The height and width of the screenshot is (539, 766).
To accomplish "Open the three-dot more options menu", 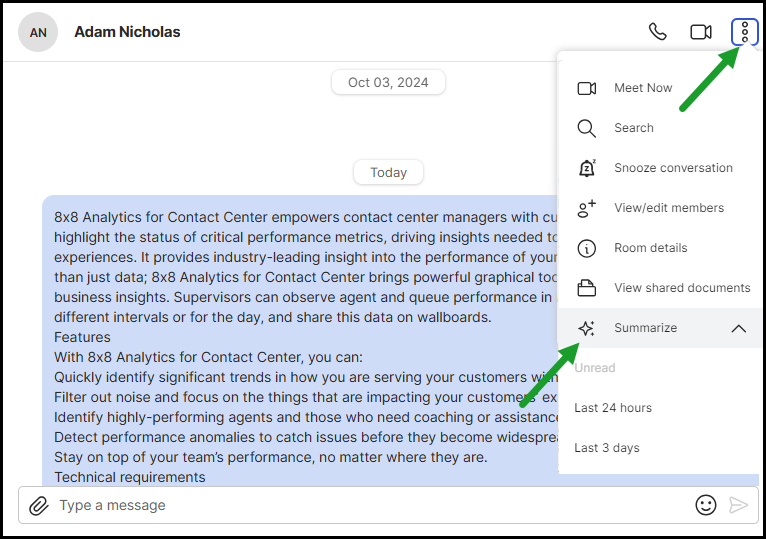I will pos(745,32).
